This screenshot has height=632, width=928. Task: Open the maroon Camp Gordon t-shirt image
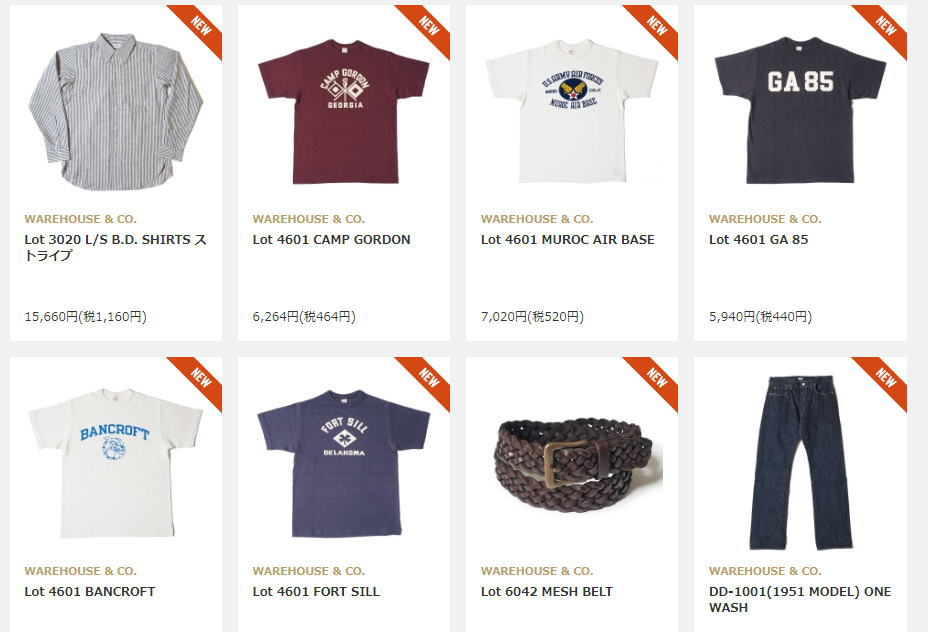[x=344, y=111]
